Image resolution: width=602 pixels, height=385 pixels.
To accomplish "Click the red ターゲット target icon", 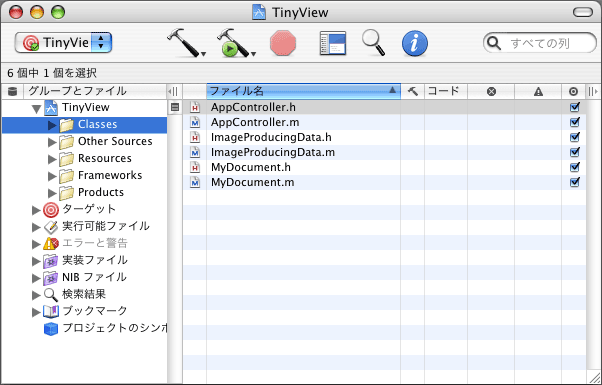I will click(x=51, y=210).
